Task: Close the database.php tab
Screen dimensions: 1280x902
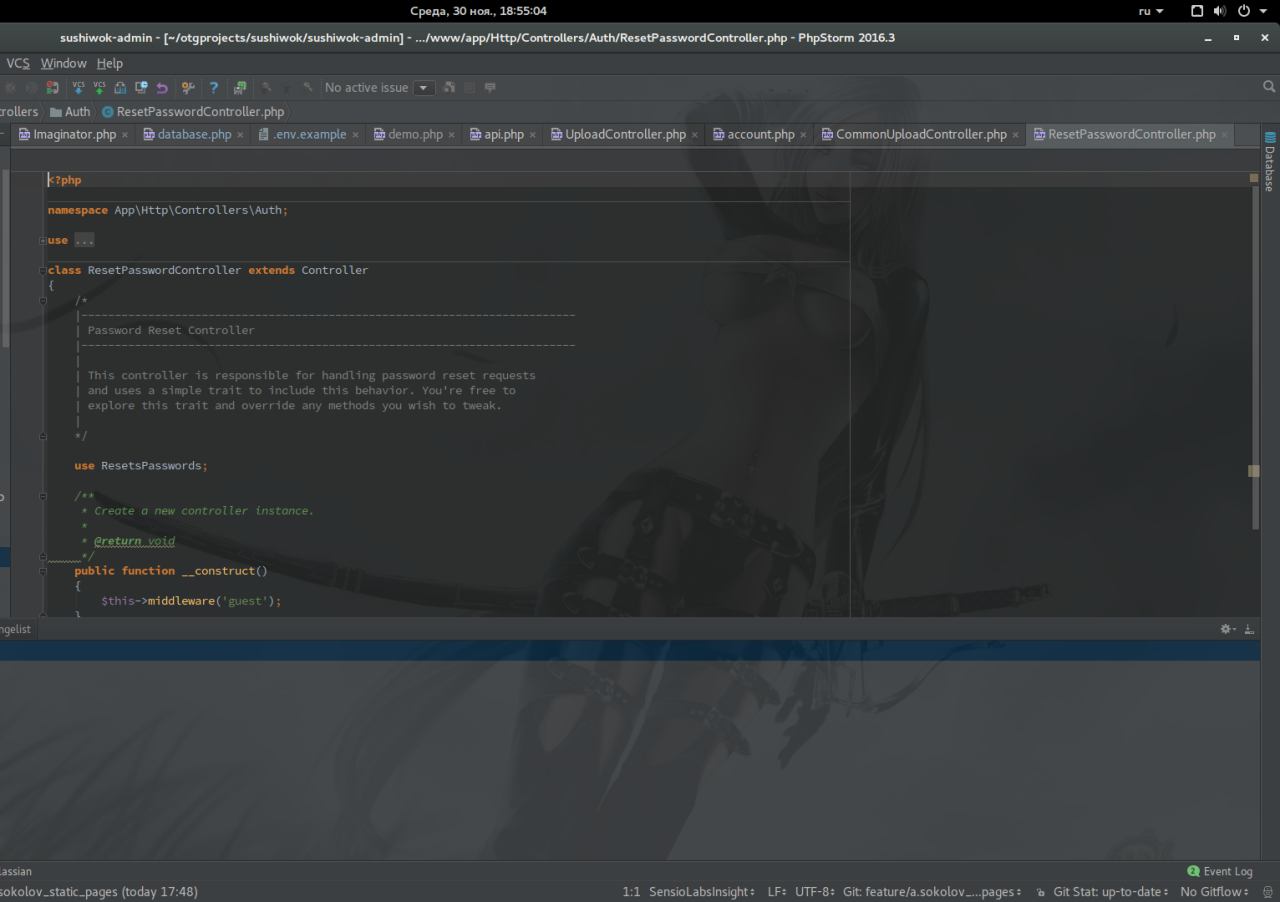Action: (240, 135)
